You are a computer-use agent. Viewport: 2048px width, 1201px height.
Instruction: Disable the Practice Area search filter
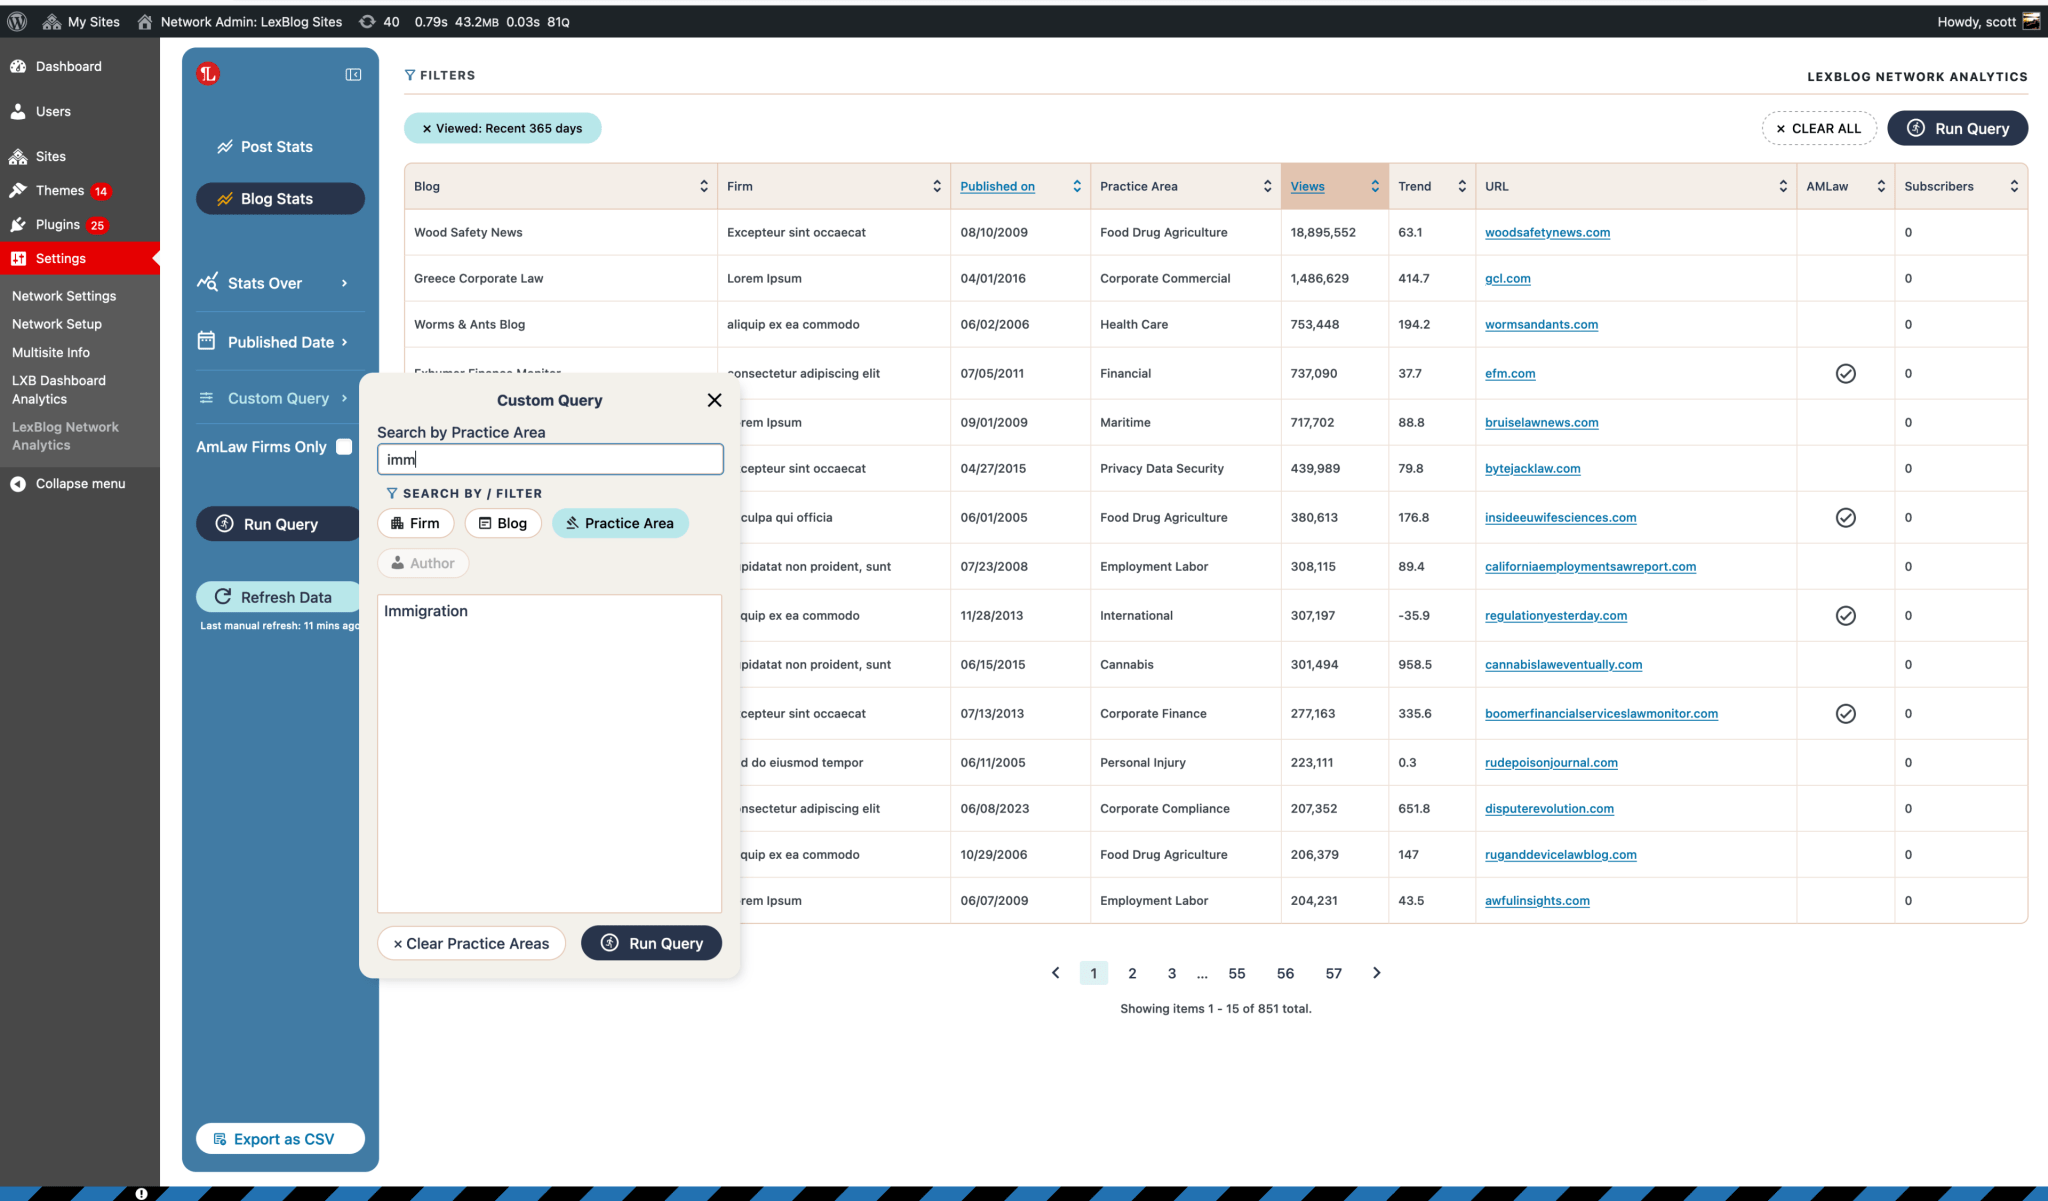pos(620,523)
